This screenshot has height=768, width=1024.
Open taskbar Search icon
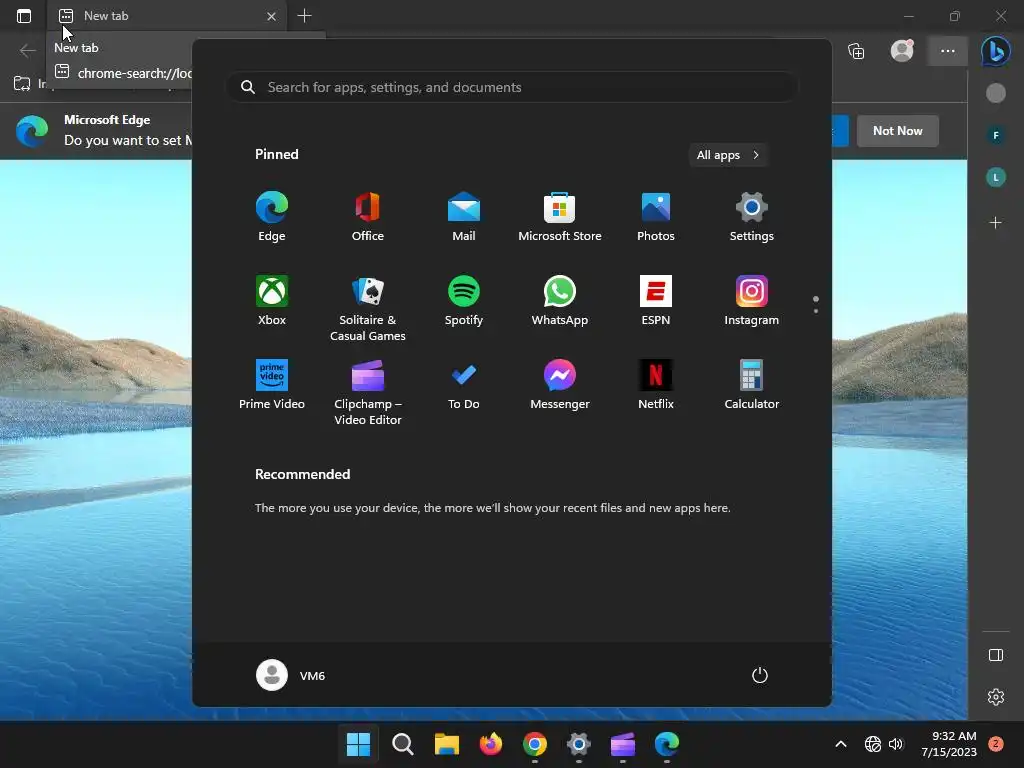(x=402, y=744)
